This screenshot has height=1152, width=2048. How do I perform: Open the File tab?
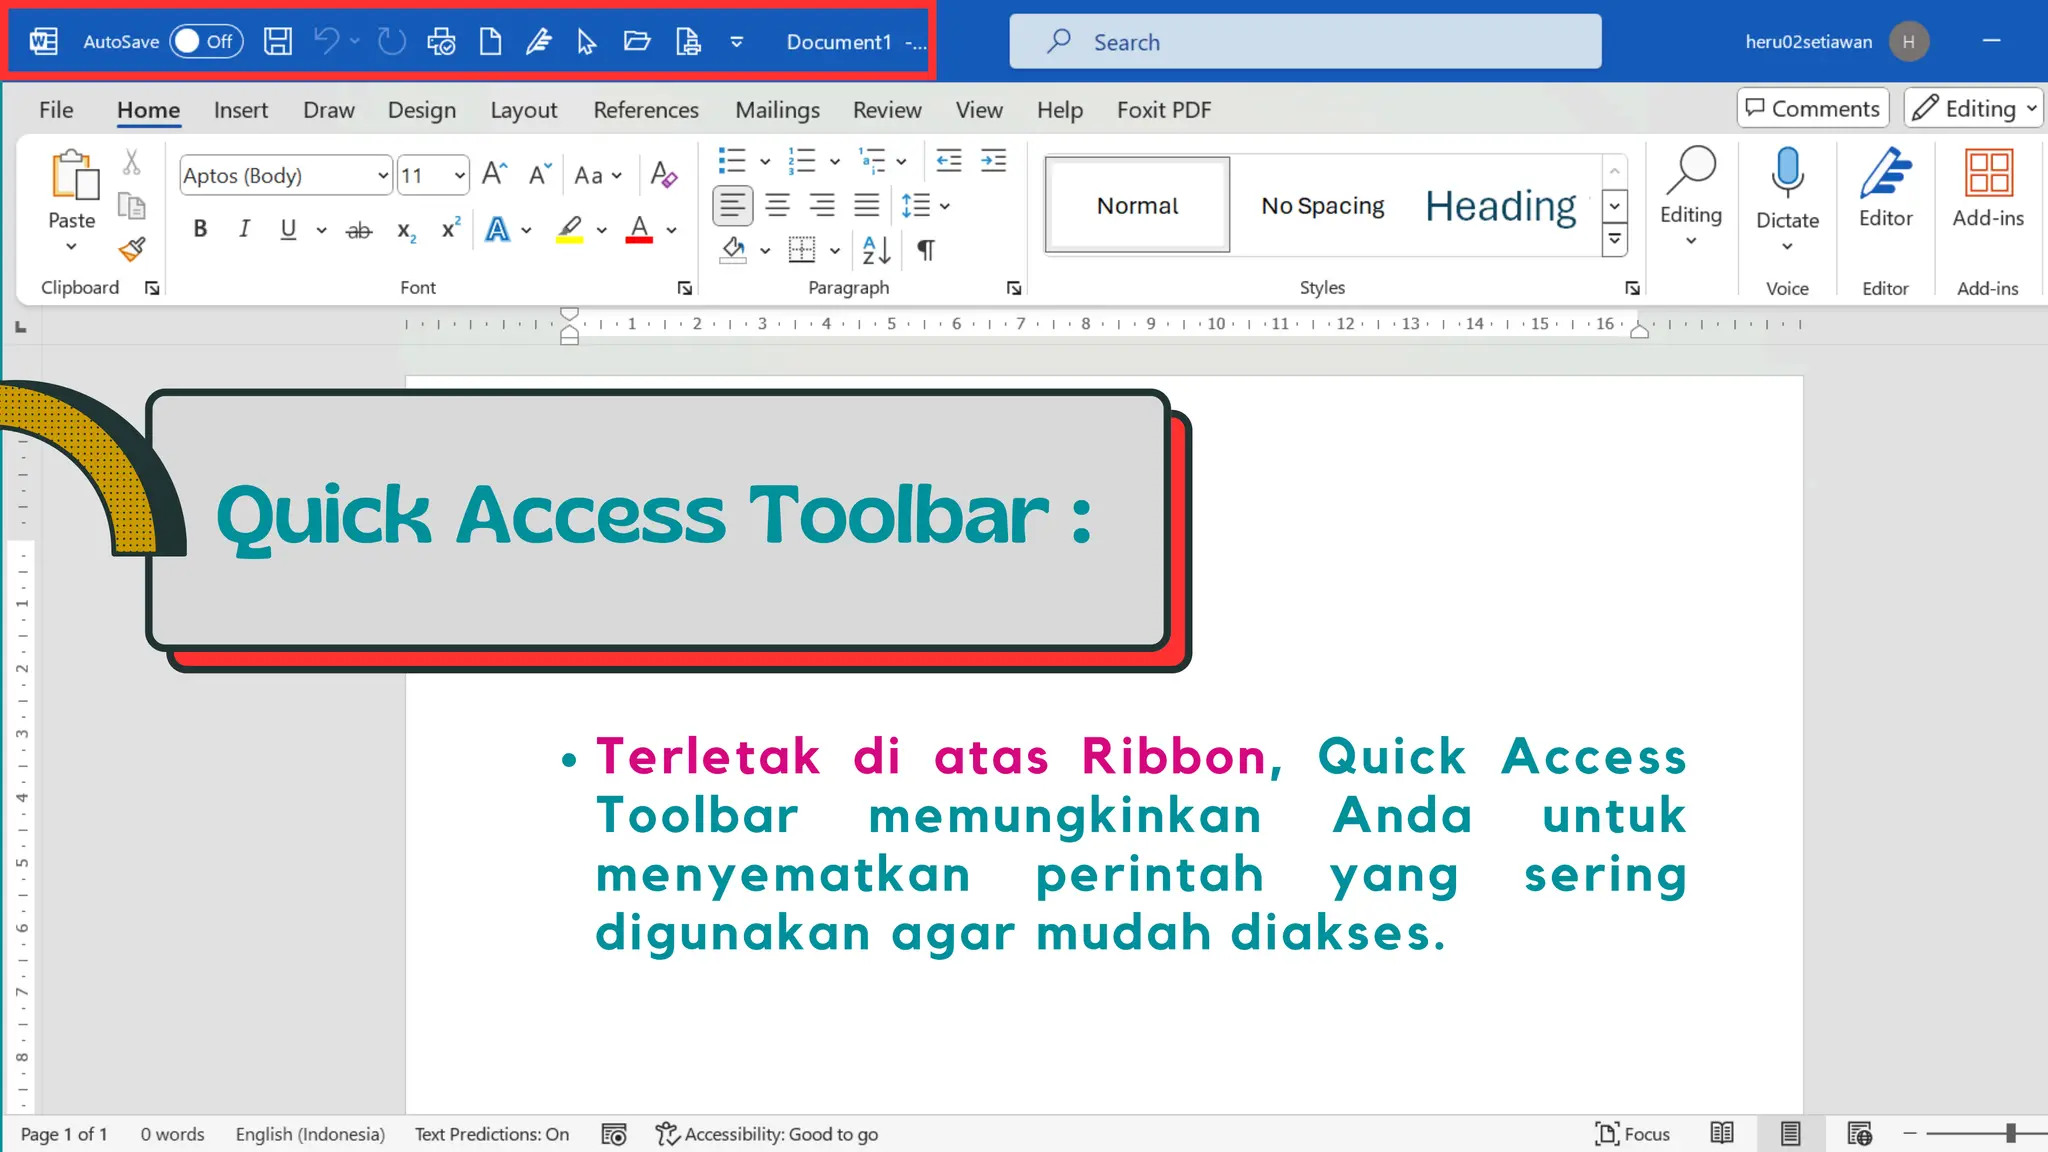click(x=56, y=110)
